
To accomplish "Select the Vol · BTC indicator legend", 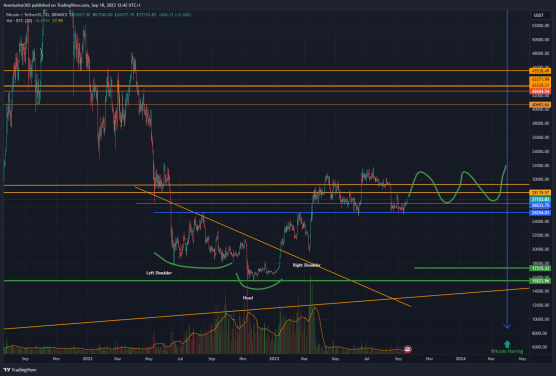I will click(x=19, y=21).
